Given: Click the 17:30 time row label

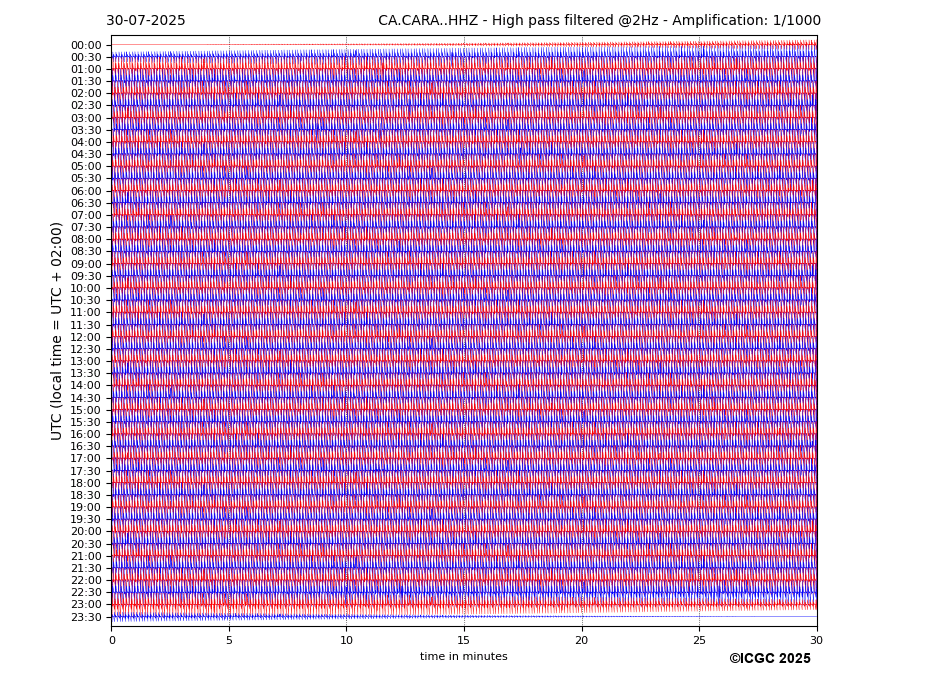Looking at the screenshot, I should (x=86, y=471).
